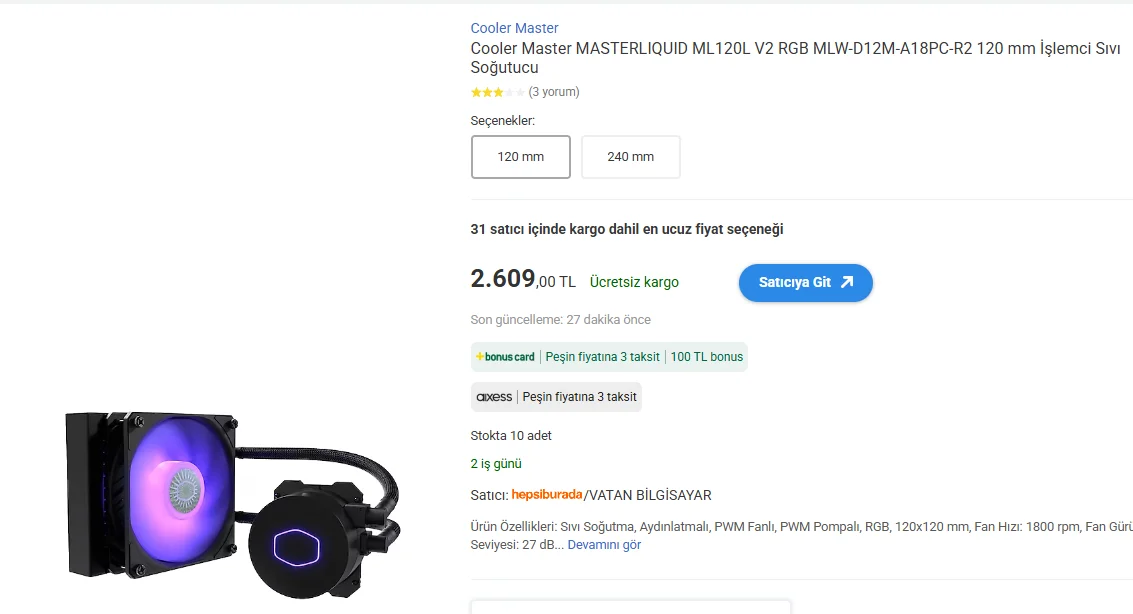Click the 2 iş günü delivery text
The width and height of the screenshot is (1133, 614).
(x=496, y=464)
